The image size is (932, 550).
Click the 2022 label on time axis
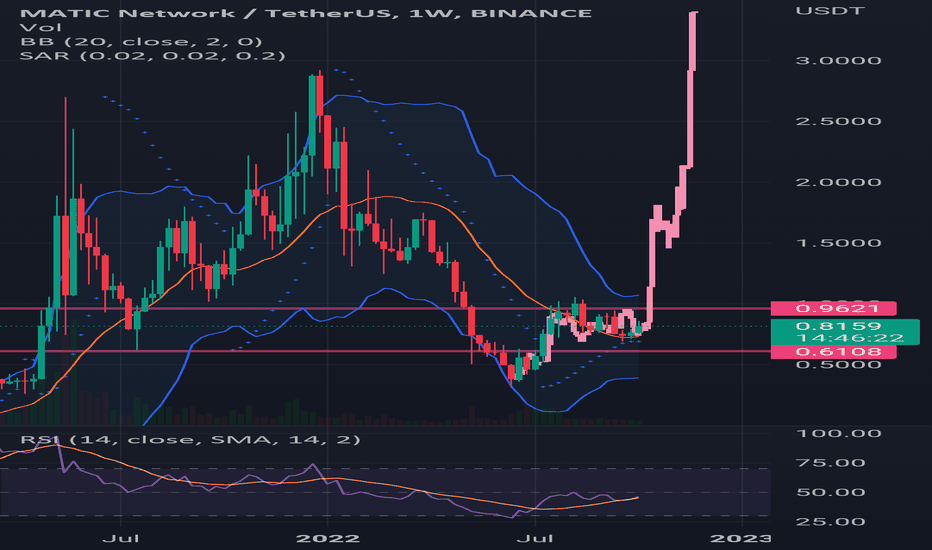point(328,539)
